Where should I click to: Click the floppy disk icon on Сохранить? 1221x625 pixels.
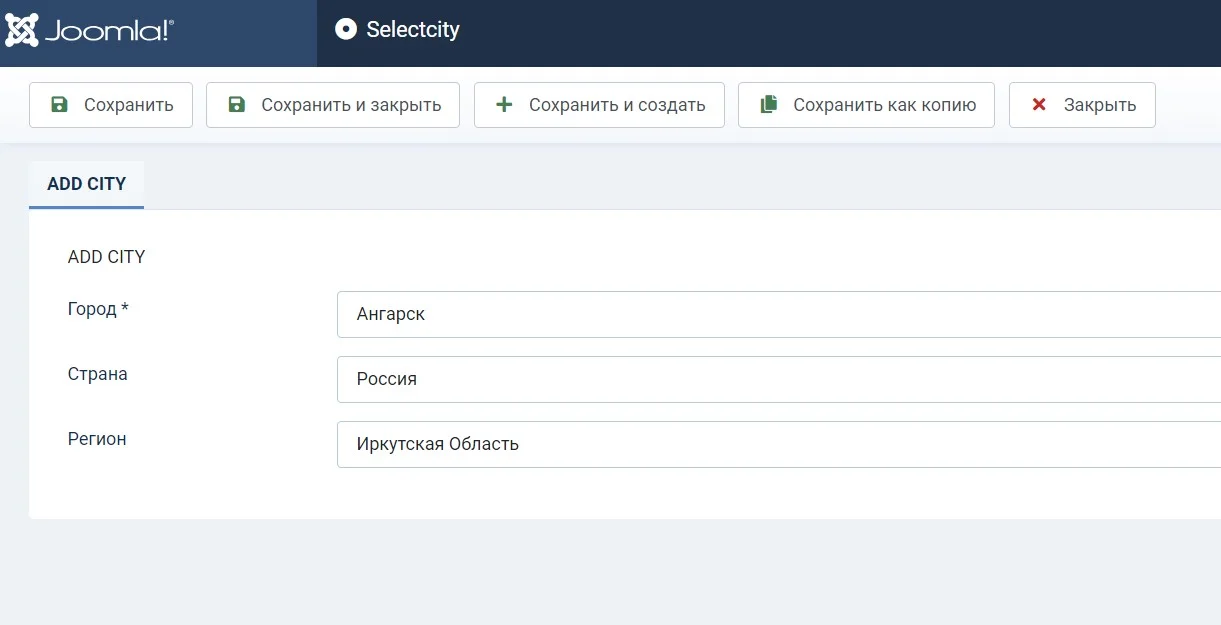point(60,105)
